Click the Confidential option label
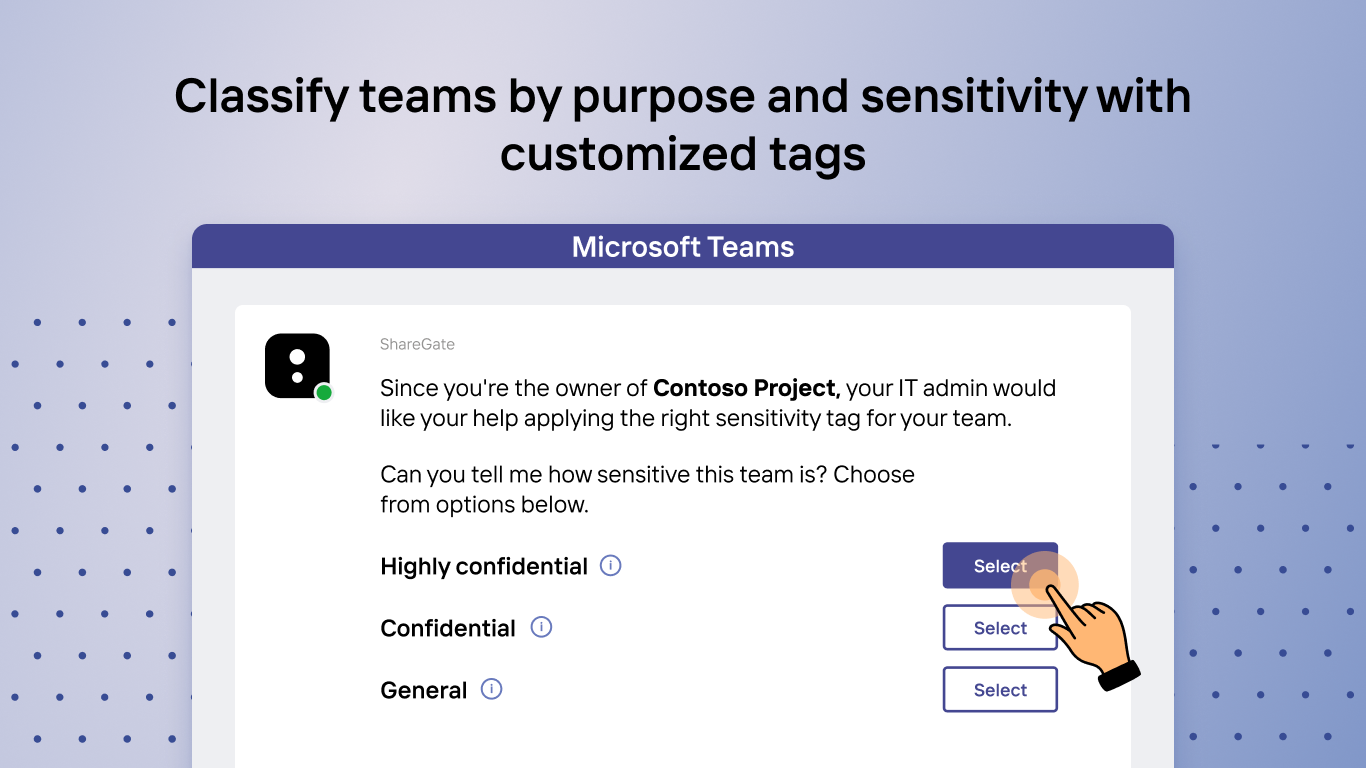This screenshot has height=768, width=1366. (x=448, y=629)
